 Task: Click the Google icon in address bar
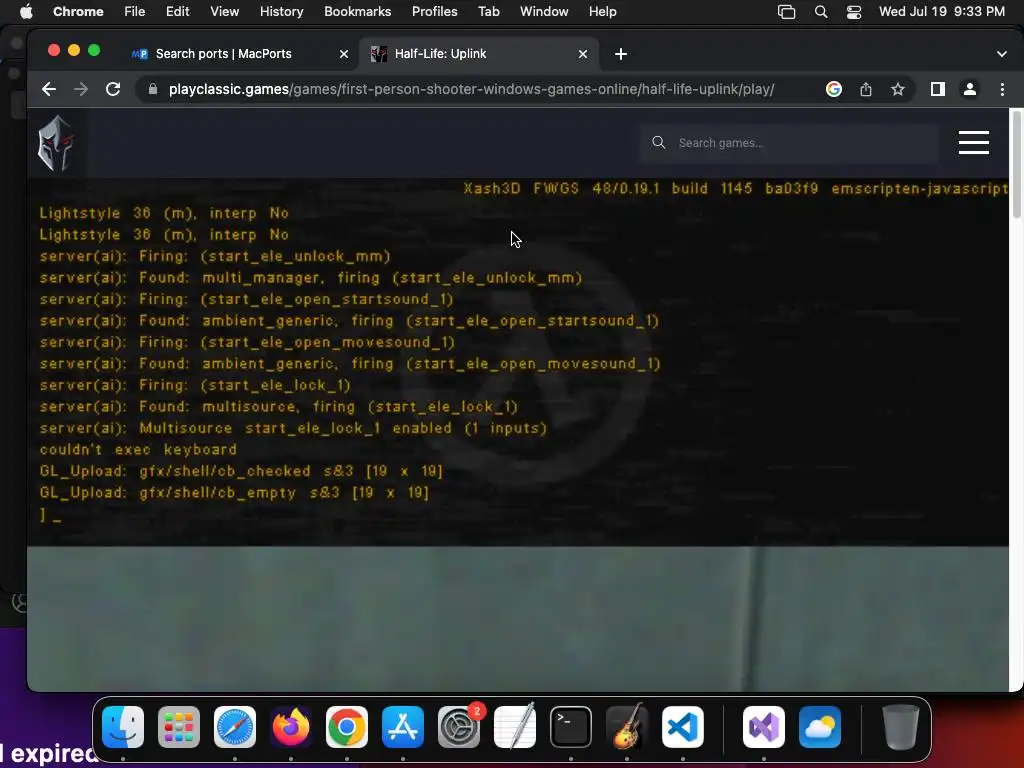pos(833,89)
